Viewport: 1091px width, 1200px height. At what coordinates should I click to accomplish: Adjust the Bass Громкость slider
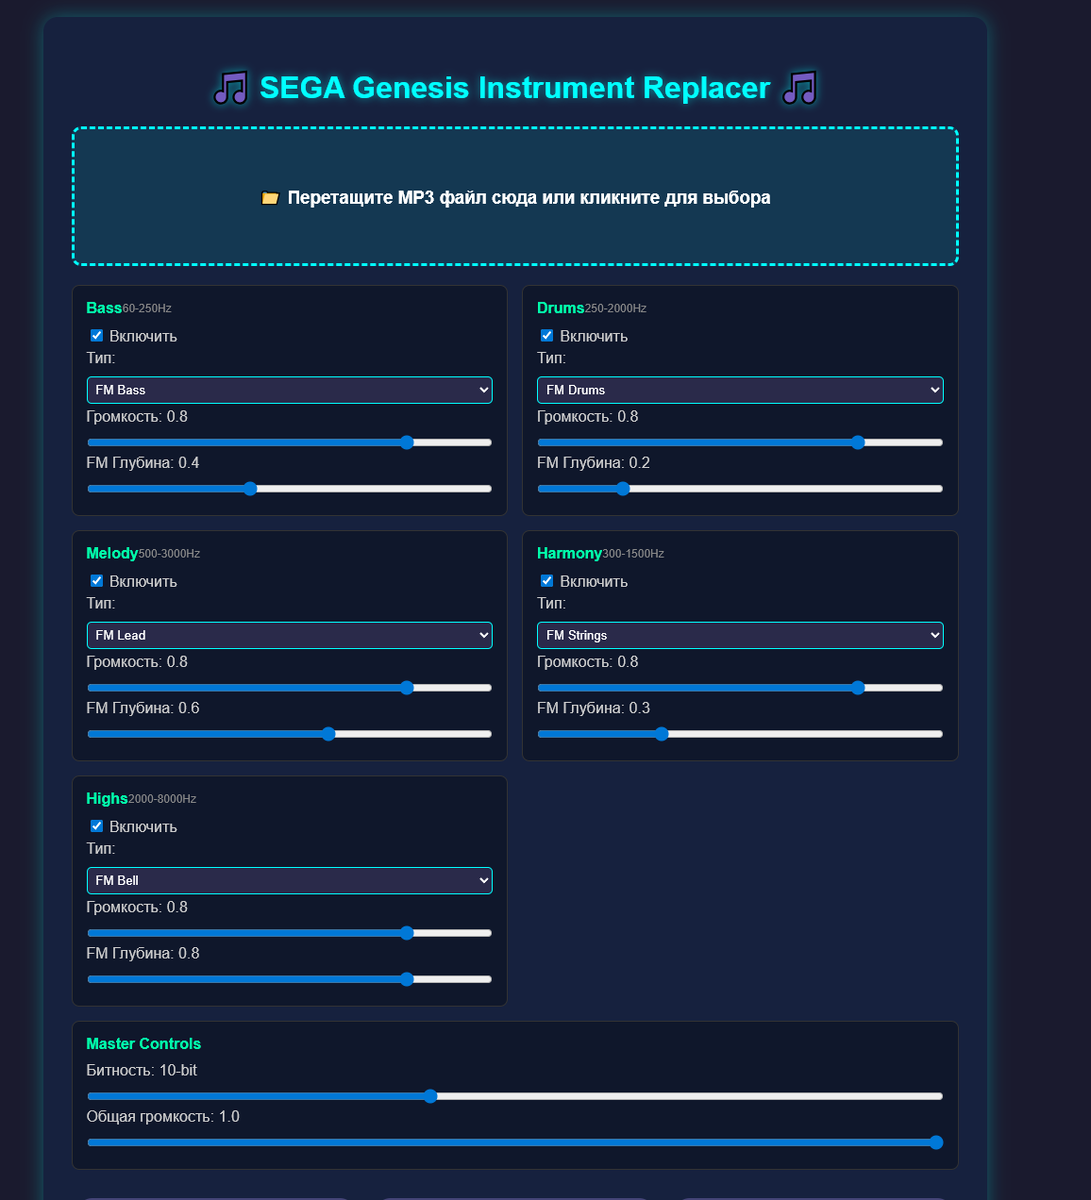[290, 442]
